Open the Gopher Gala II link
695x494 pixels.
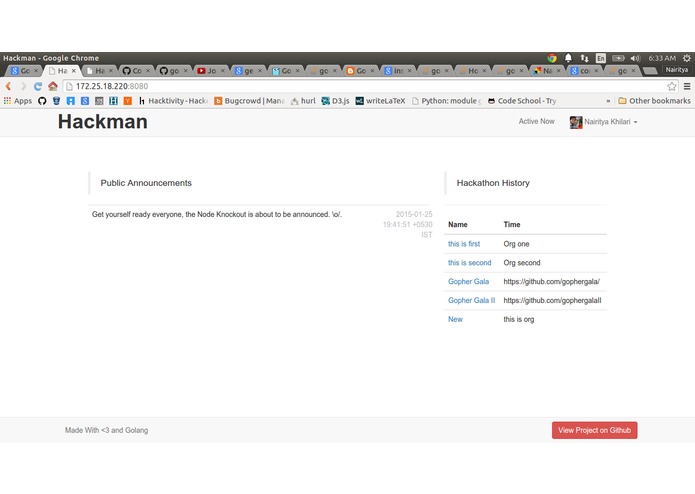point(471,300)
